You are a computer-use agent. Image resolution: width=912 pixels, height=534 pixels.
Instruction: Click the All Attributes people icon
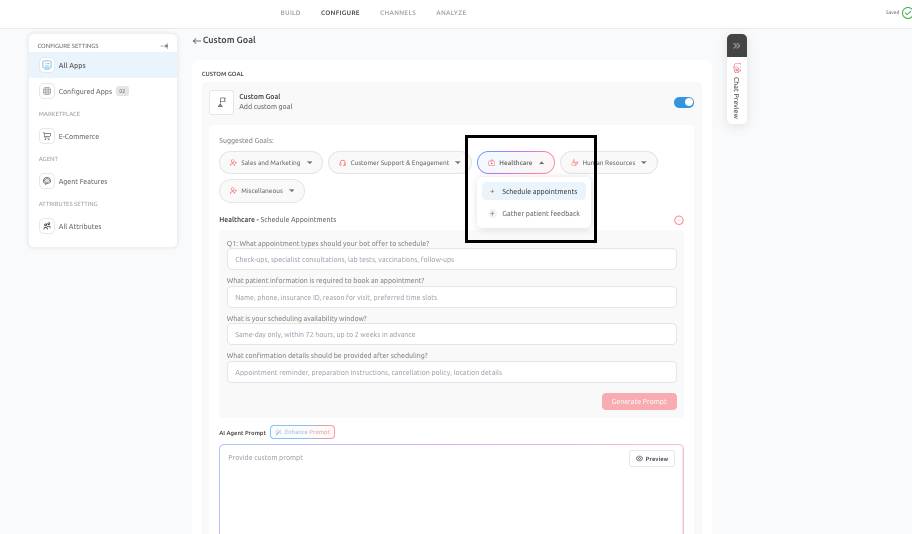pyautogui.click(x=47, y=226)
